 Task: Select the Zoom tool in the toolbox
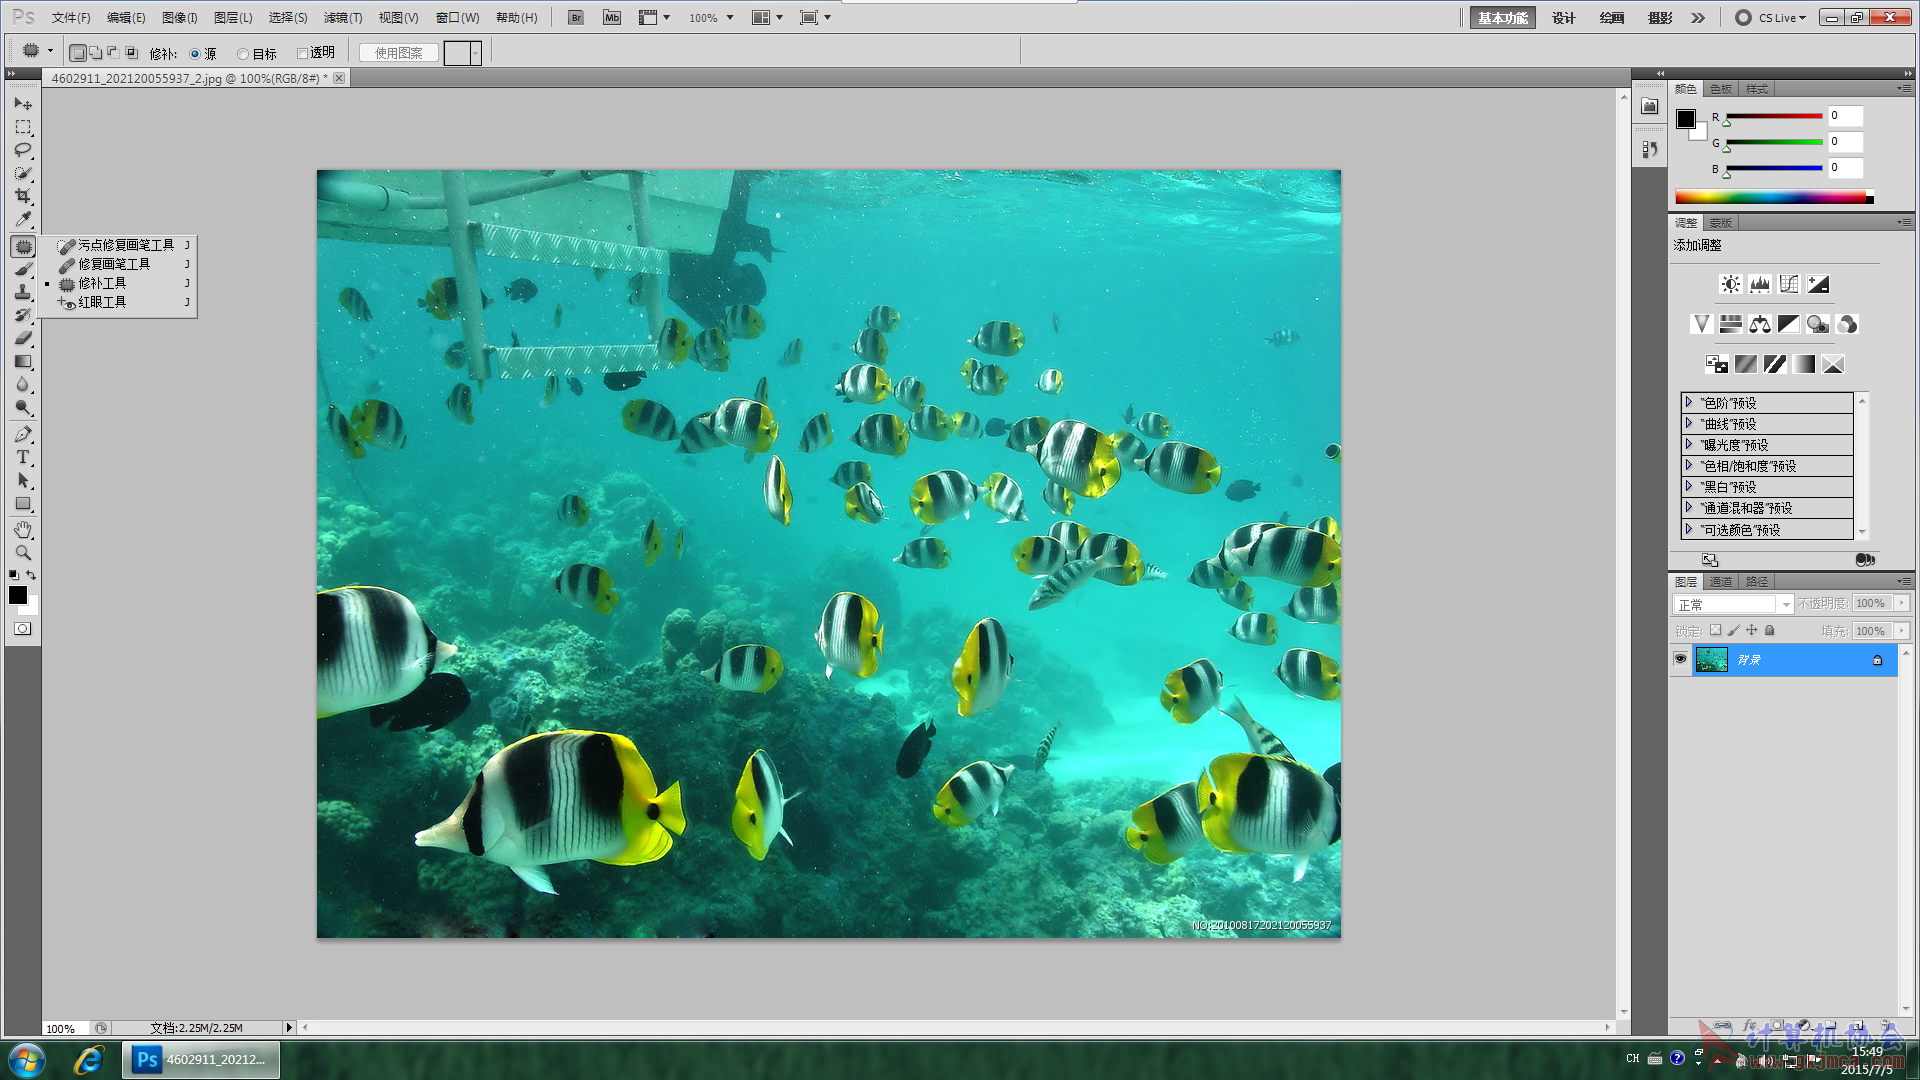coord(23,552)
